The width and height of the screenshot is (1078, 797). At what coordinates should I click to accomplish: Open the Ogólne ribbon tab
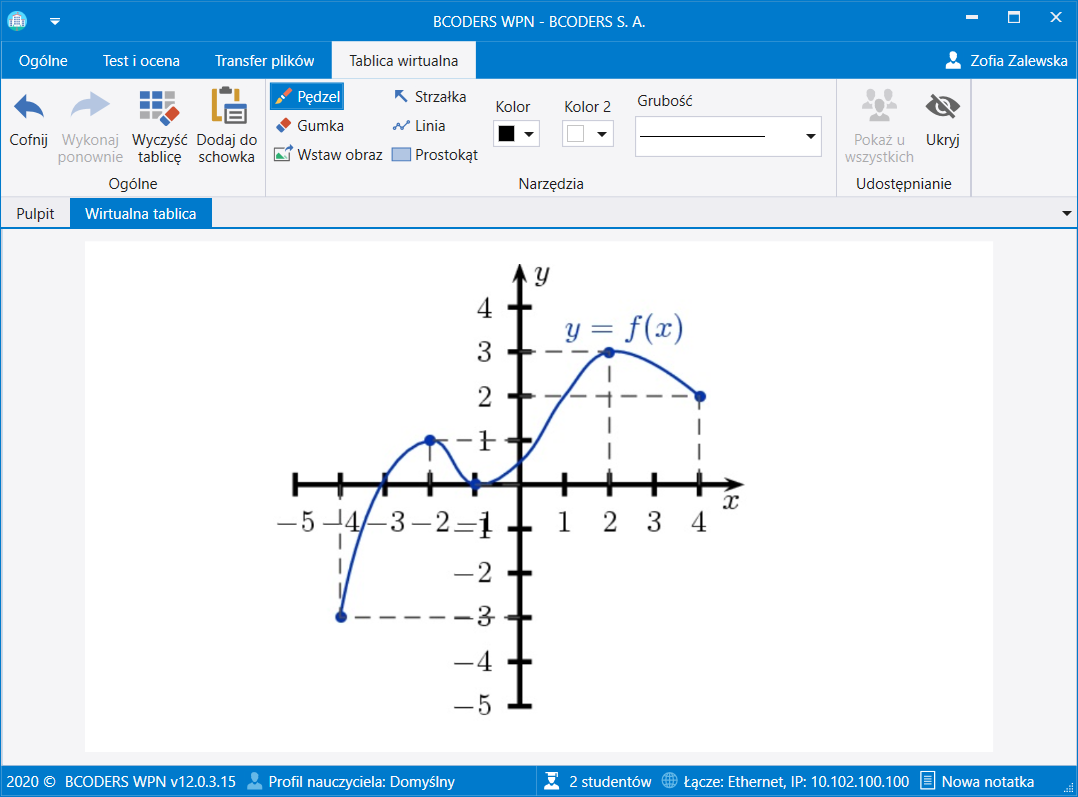tap(43, 61)
